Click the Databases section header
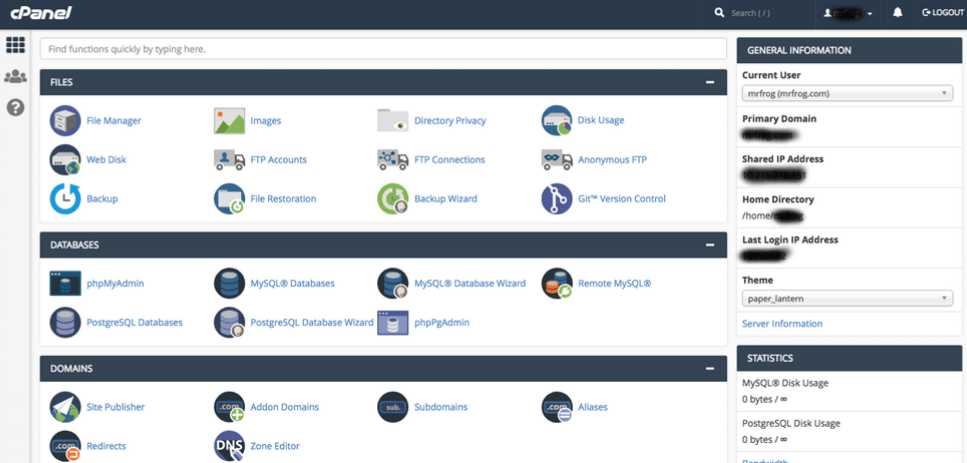This screenshot has height=463, width=967. tap(383, 245)
